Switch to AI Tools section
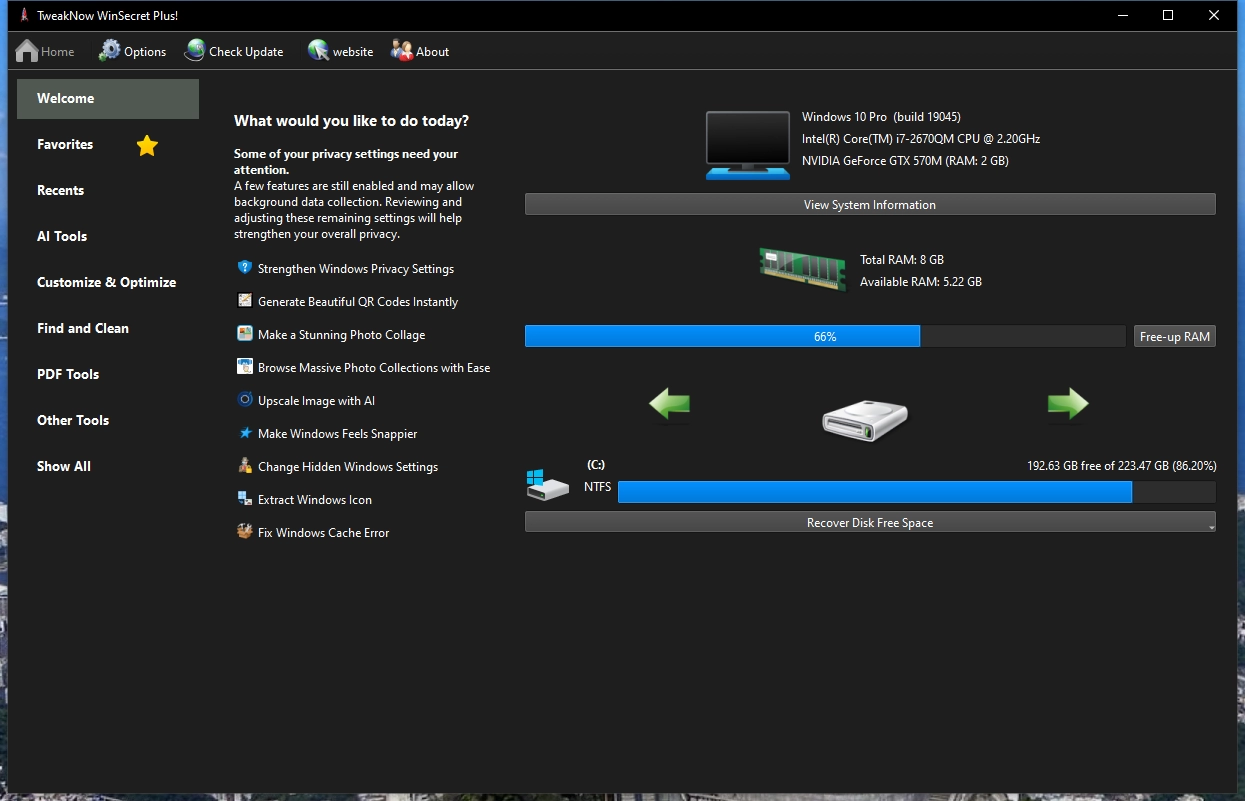1245x801 pixels. [62, 237]
